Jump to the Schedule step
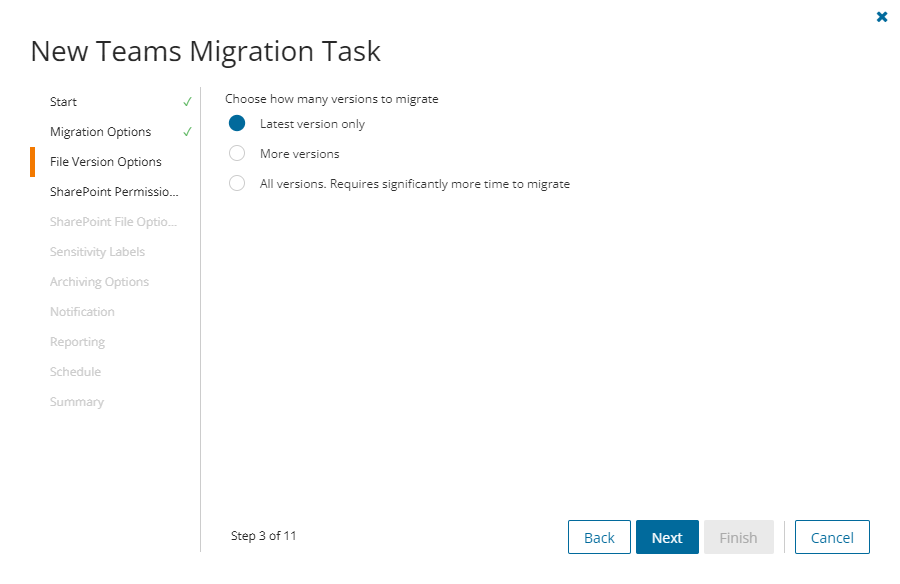Screen dimensions: 900x584 75,372
